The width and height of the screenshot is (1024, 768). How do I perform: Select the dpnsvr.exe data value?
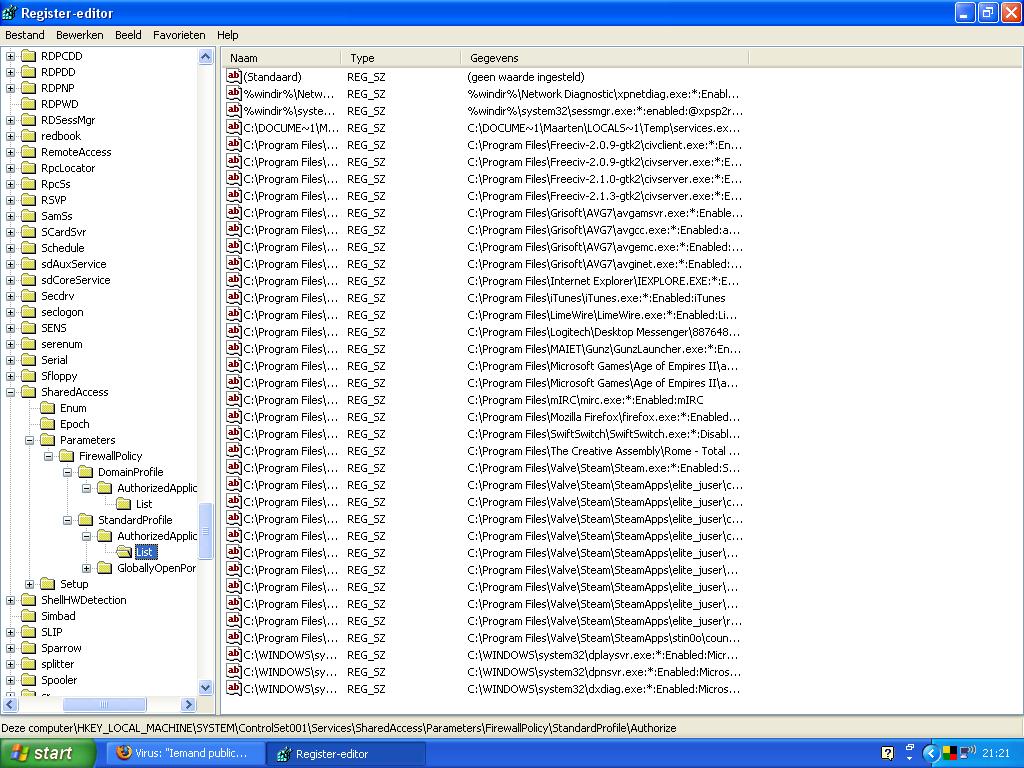pyautogui.click(x=604, y=672)
